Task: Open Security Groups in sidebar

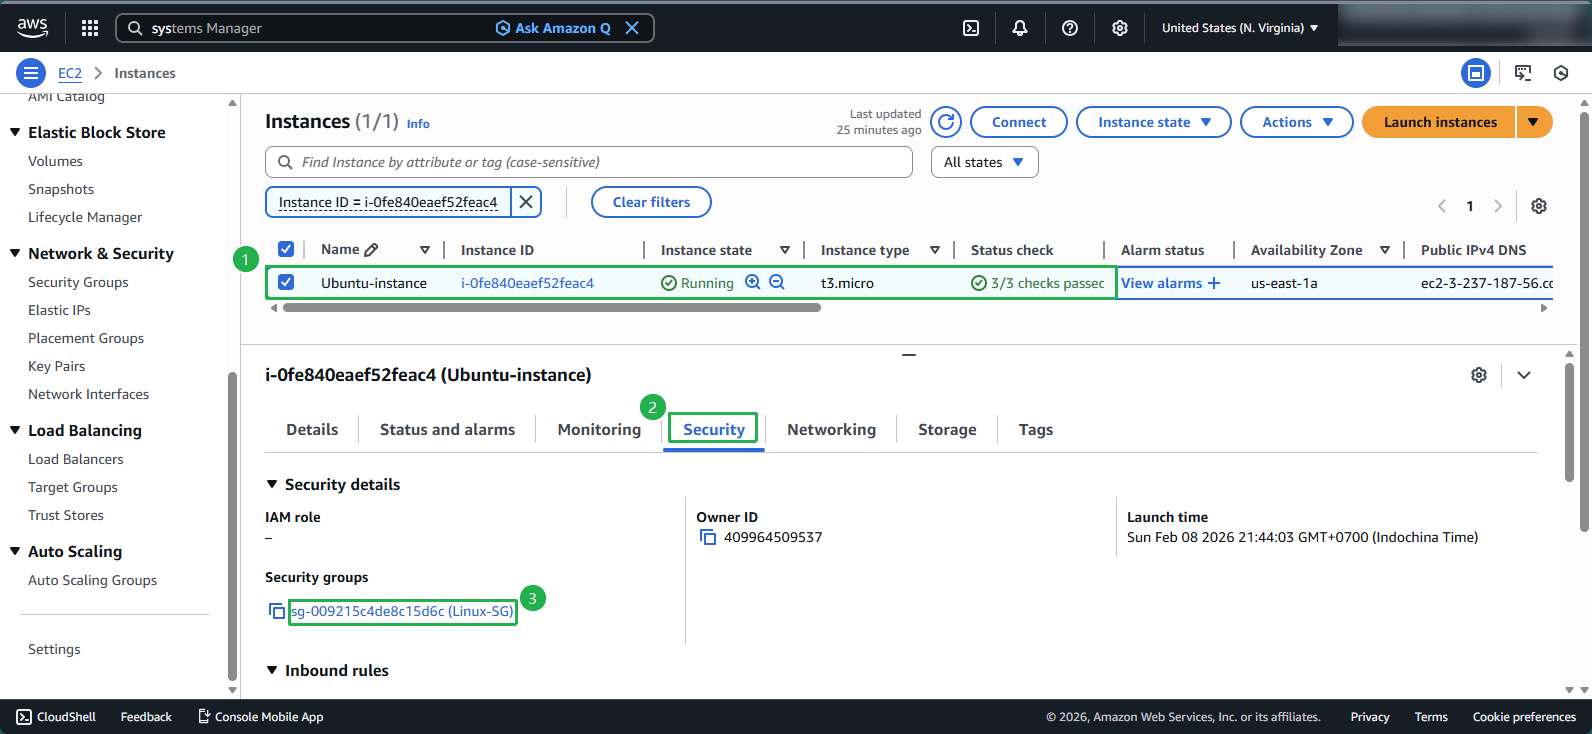Action: point(78,282)
